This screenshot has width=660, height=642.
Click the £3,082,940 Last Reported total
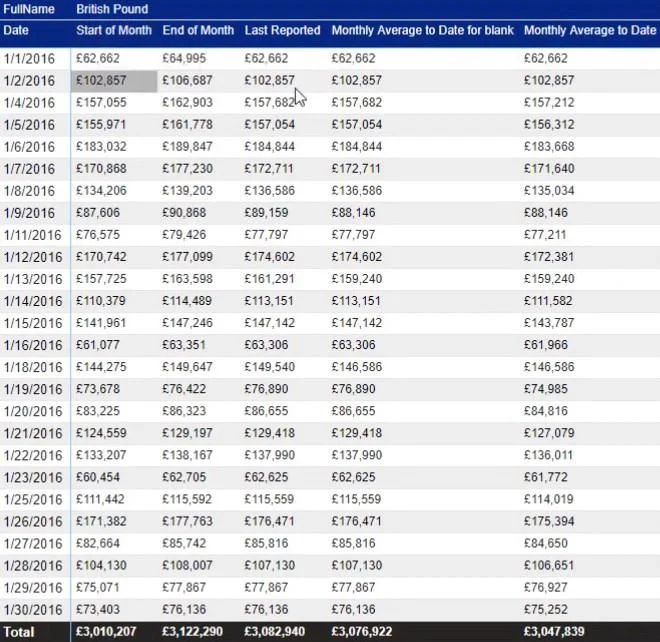[x=274, y=631]
